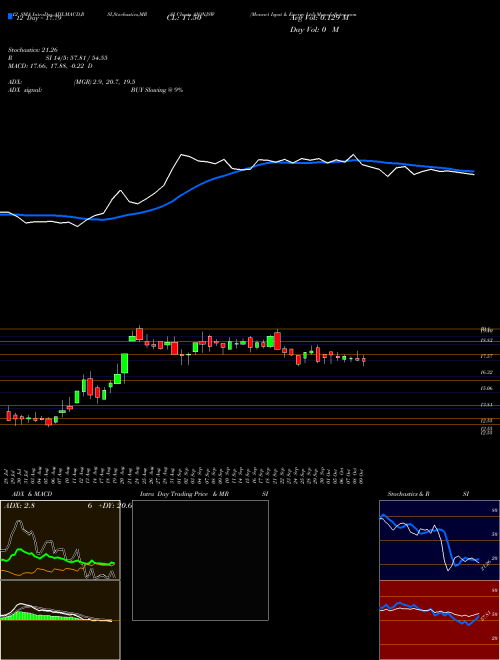Click the blue 12-day SMA legend square
The image size is (500, 660).
pos(11,16)
